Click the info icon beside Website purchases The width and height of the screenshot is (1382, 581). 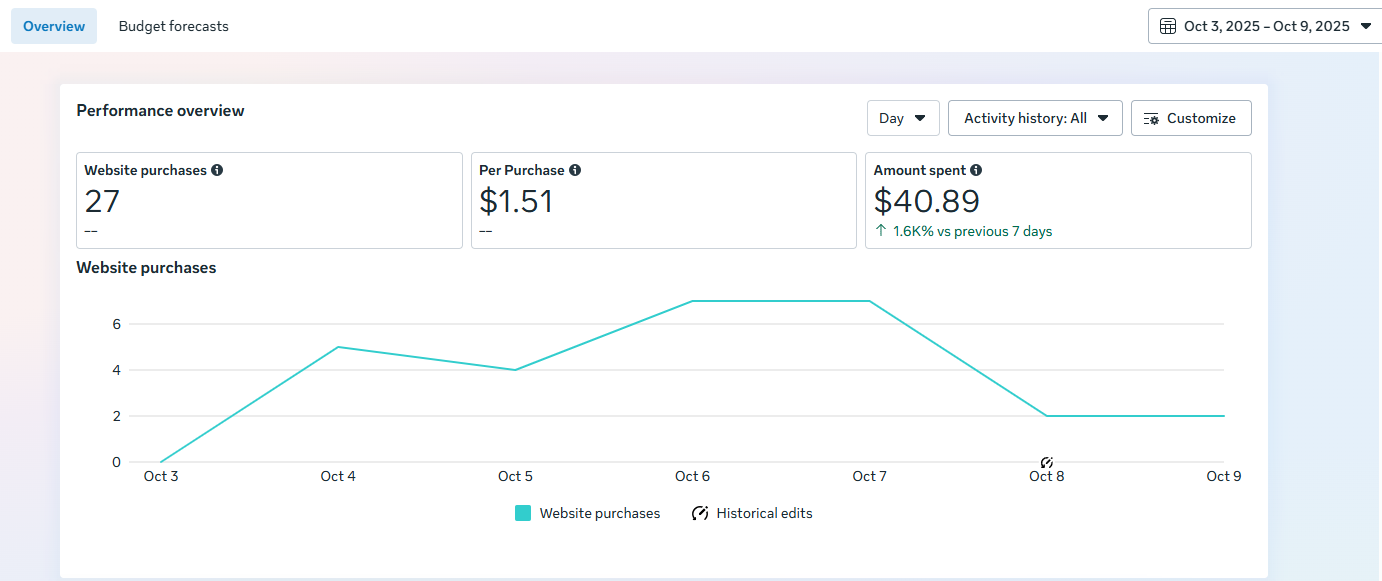click(x=217, y=170)
